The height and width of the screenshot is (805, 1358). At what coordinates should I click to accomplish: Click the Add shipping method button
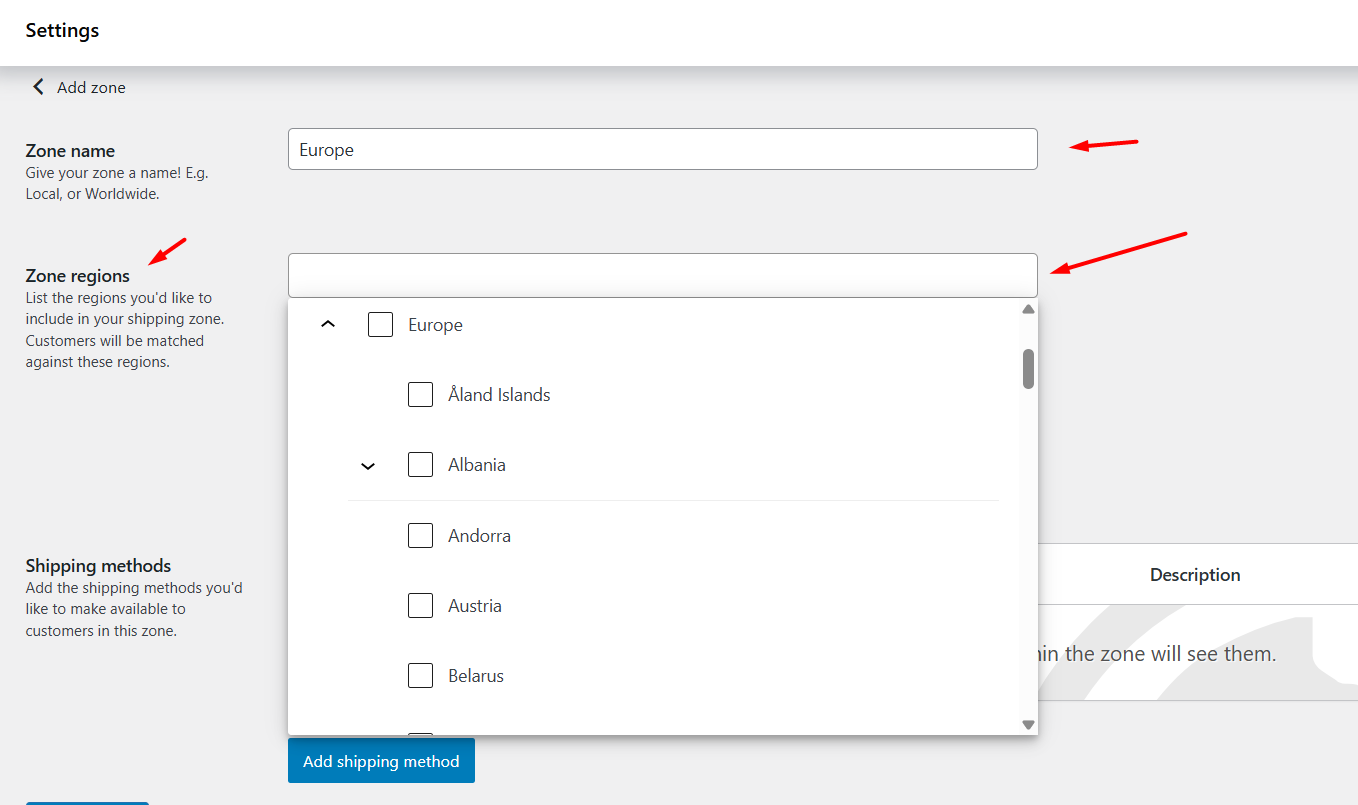[381, 761]
